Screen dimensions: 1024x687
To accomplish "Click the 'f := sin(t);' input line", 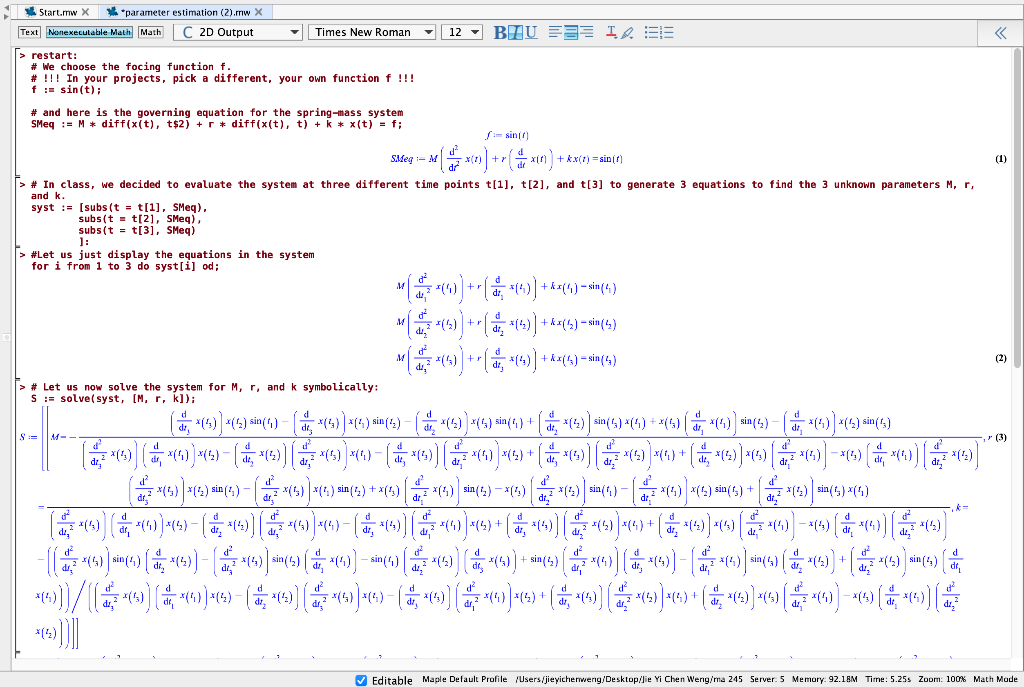I will pos(66,89).
